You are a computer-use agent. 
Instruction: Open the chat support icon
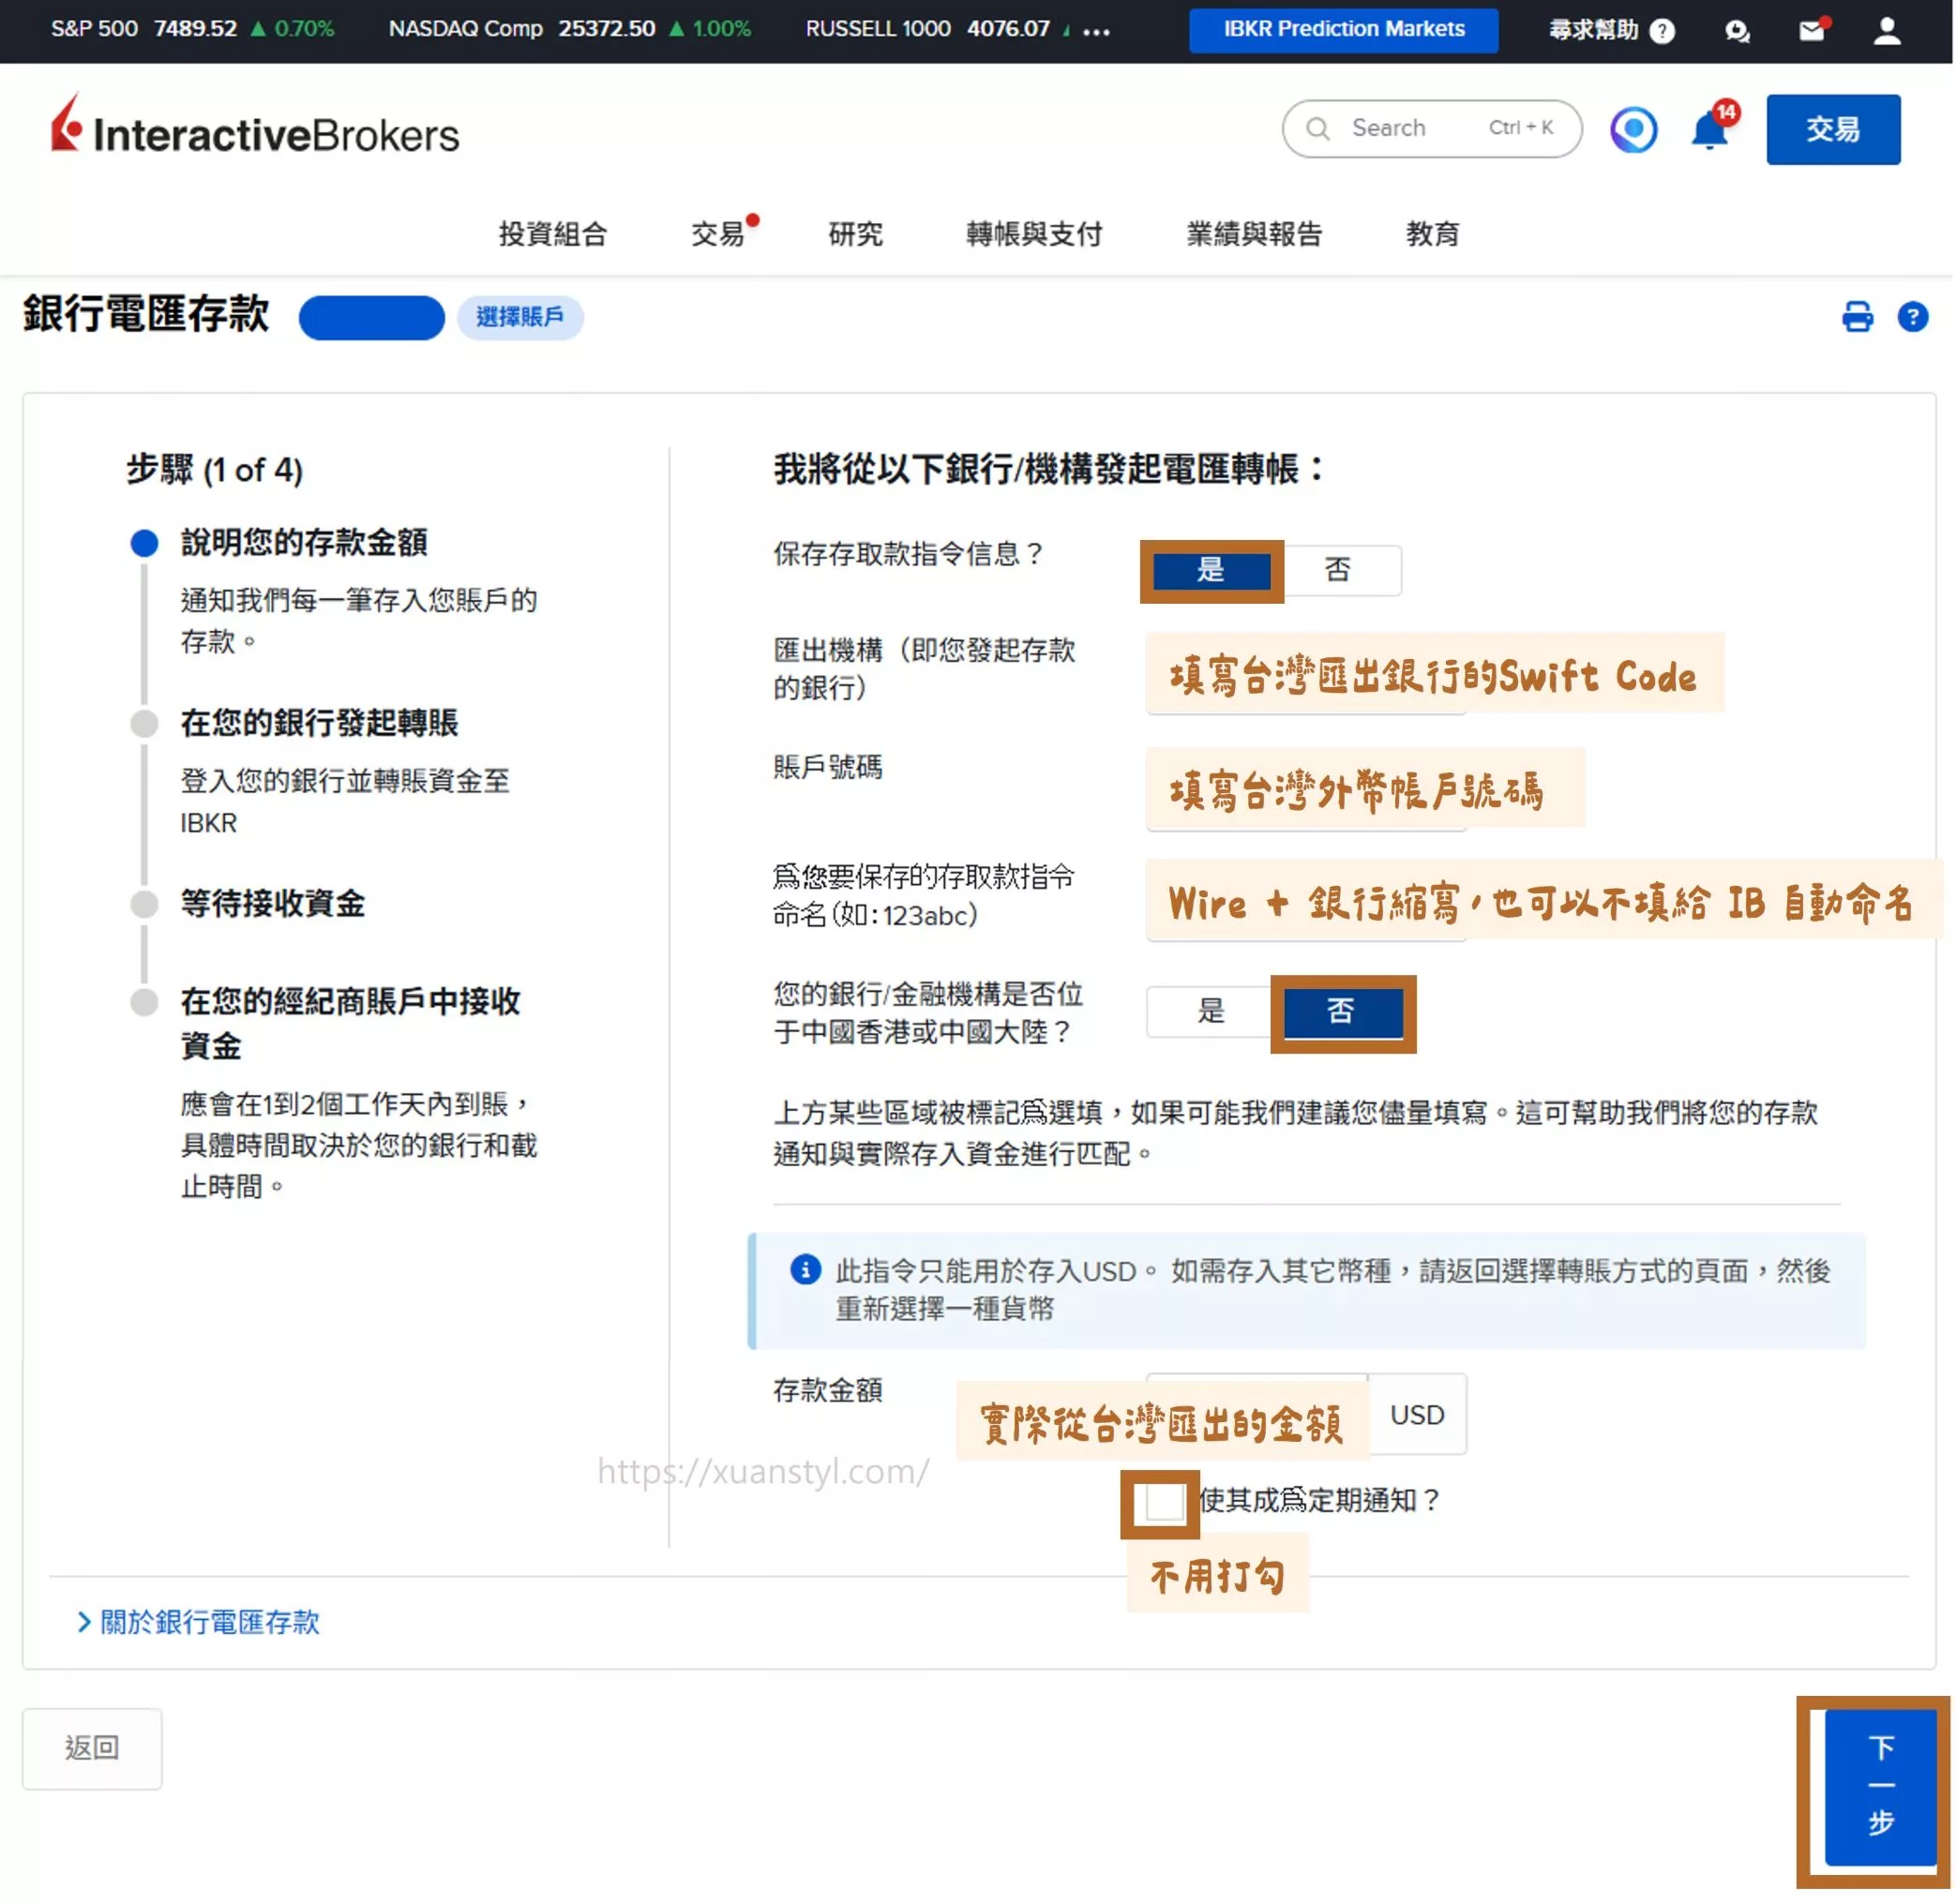click(x=1737, y=31)
